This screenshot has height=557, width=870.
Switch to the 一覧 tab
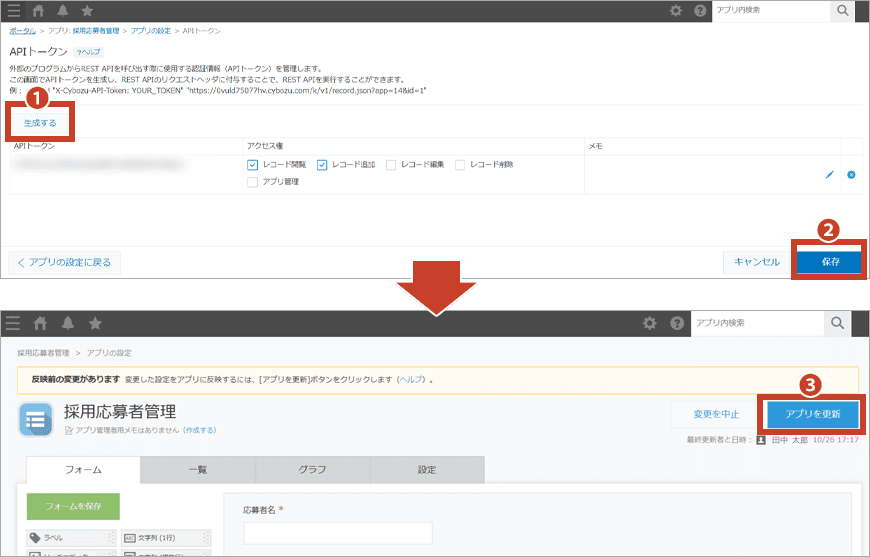coord(197,469)
